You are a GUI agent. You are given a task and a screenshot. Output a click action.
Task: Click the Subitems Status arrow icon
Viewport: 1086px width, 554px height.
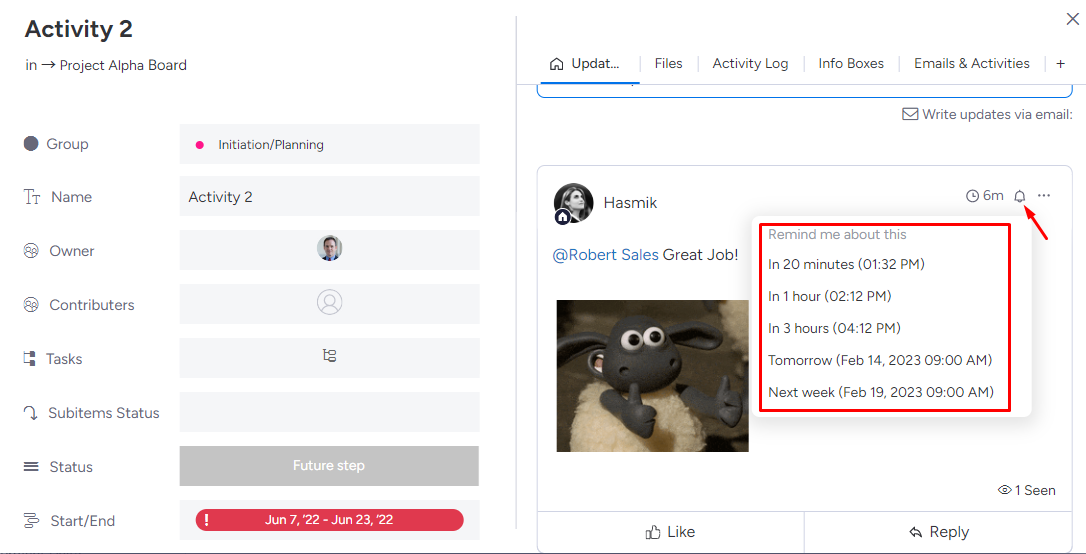[x=30, y=413]
